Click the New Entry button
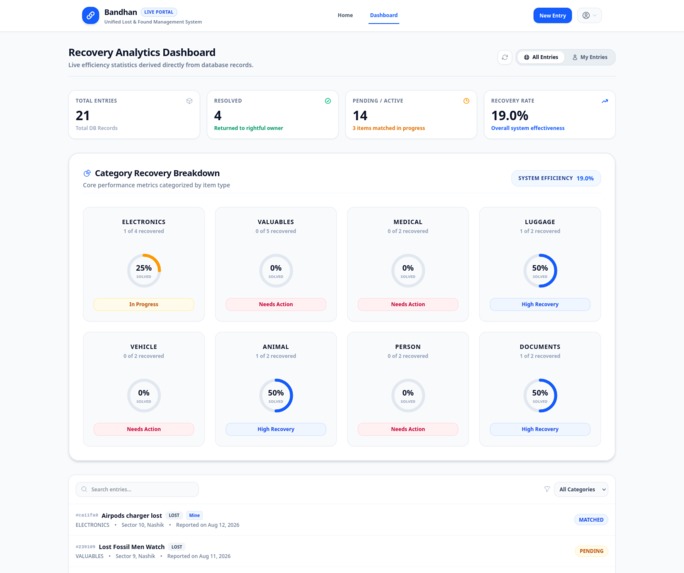684x573 pixels. click(x=552, y=15)
